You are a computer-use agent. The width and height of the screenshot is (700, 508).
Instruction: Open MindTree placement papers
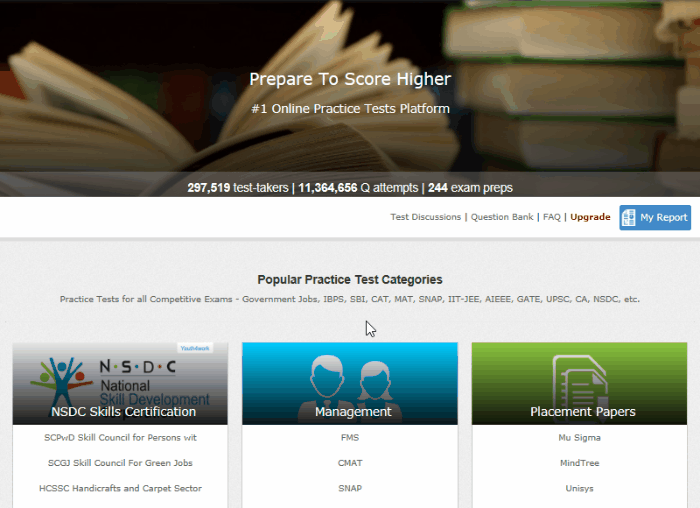579,463
